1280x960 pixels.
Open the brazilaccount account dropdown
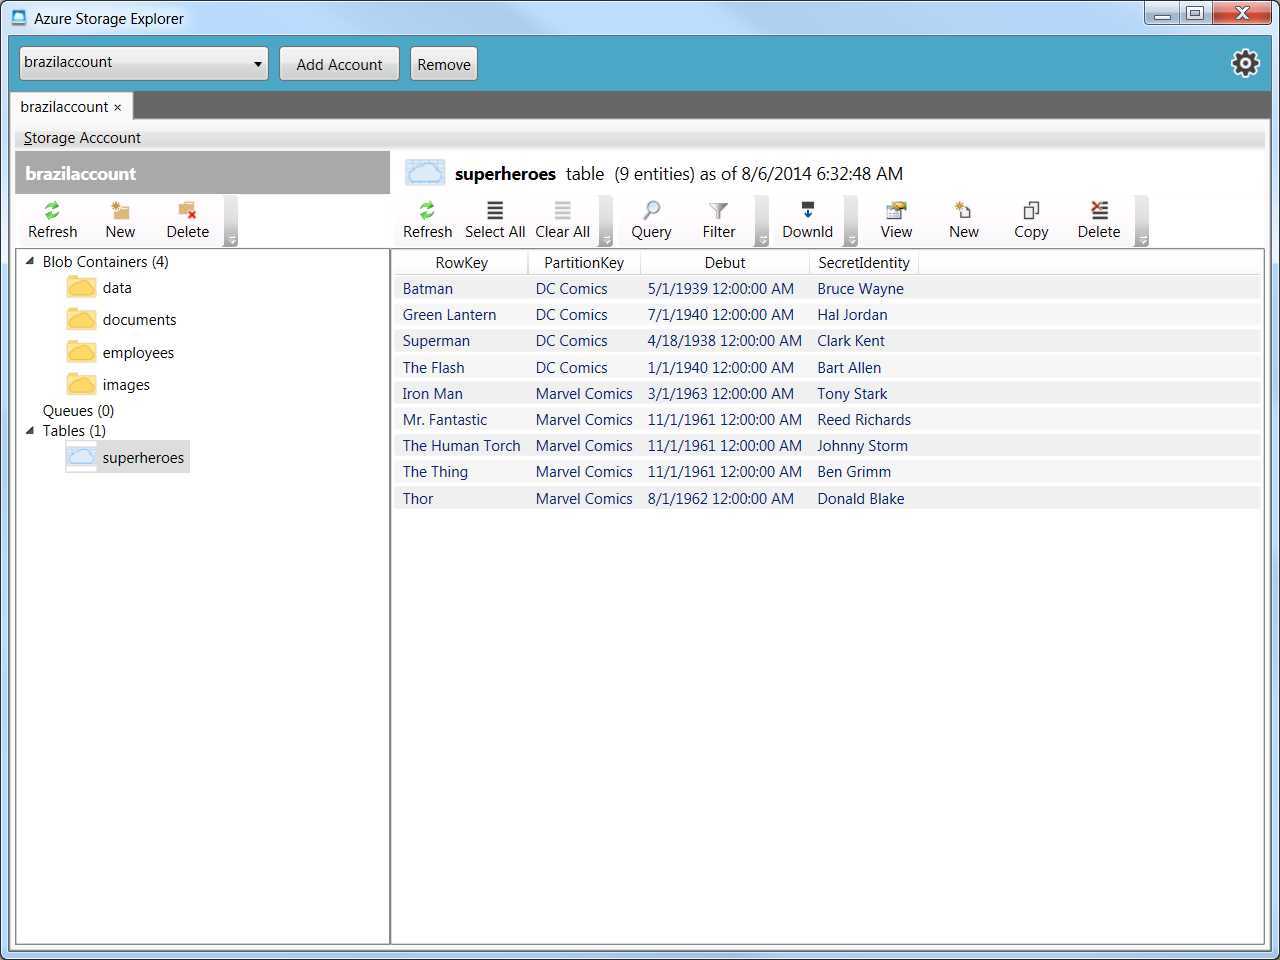tap(144, 63)
